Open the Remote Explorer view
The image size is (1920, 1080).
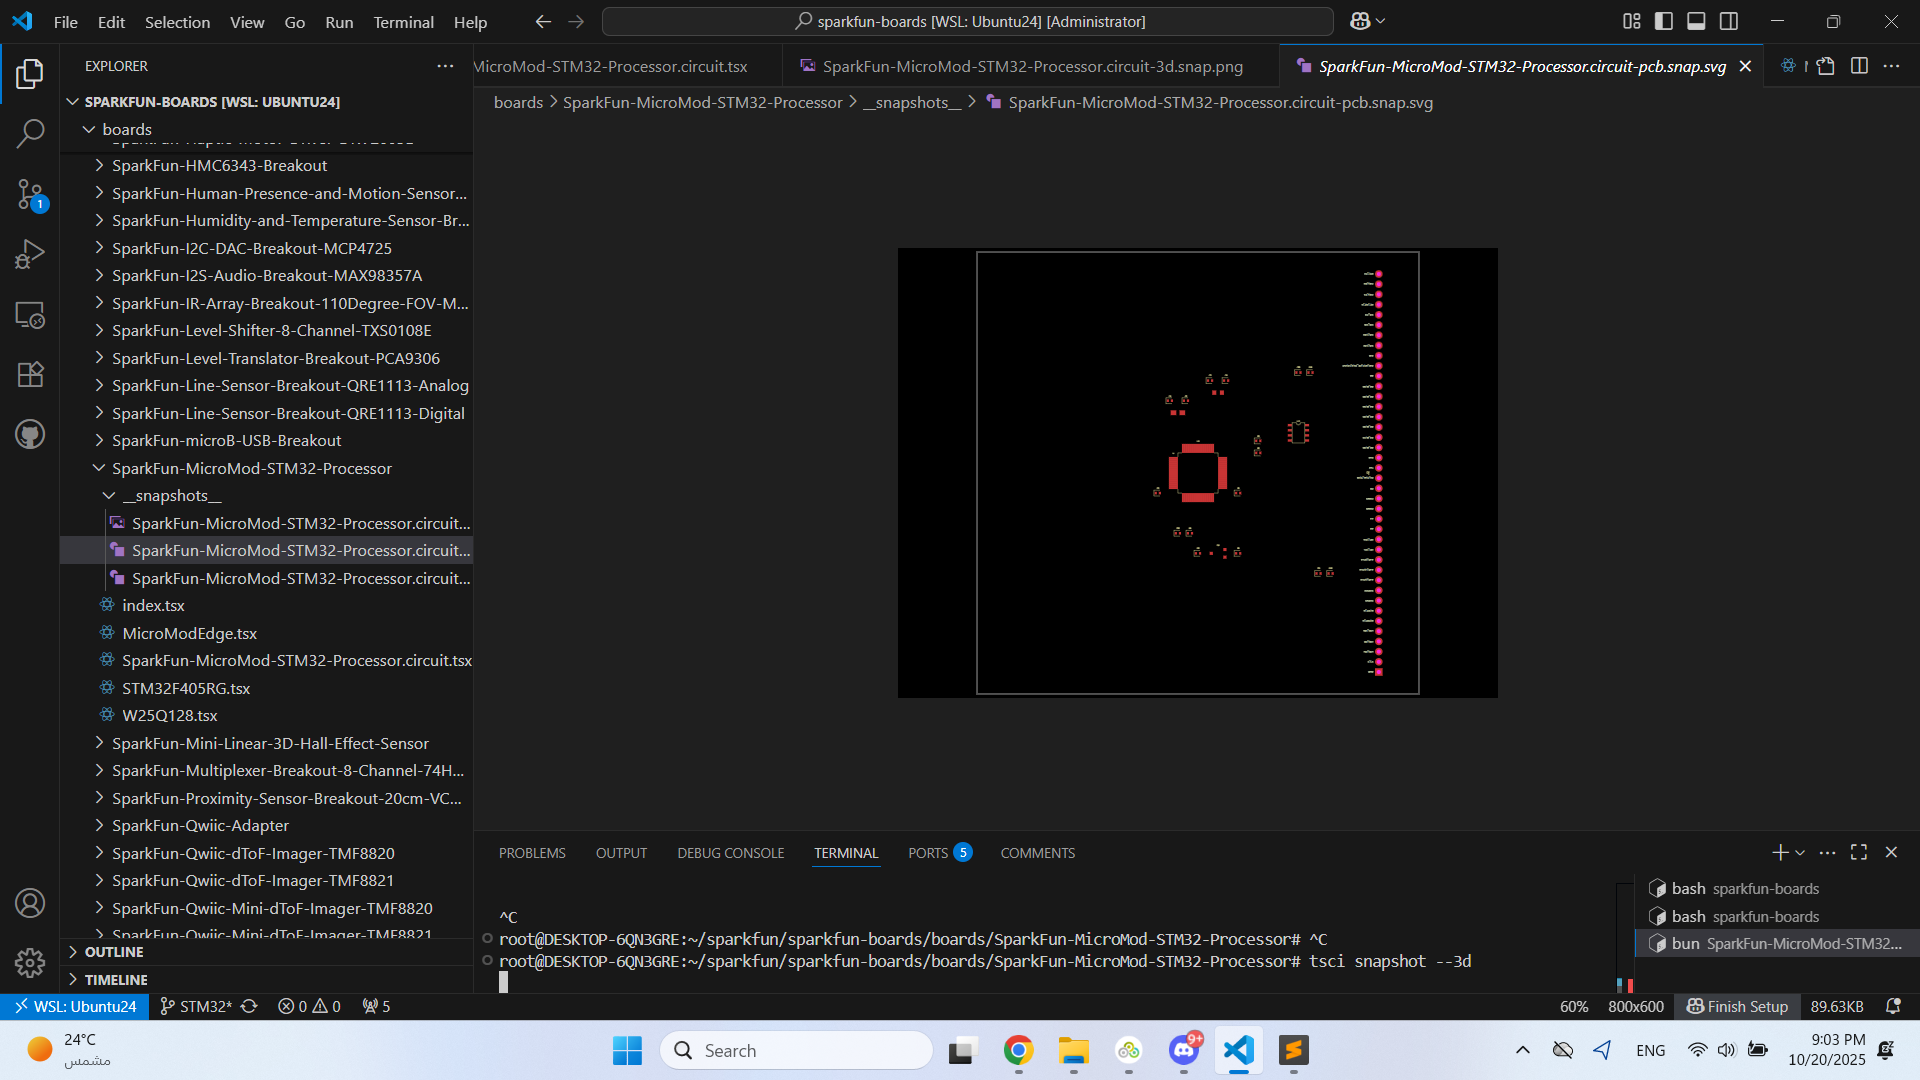tap(30, 314)
